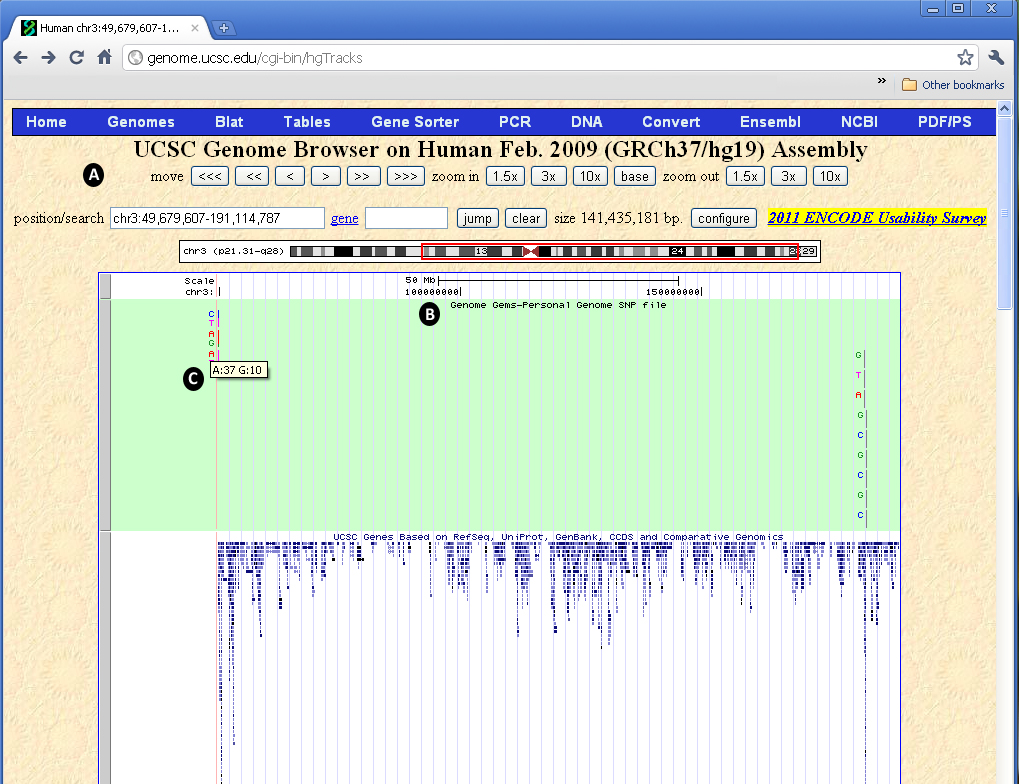Click the Genome Gems SNP track title
This screenshot has height=784, width=1019.
558,305
